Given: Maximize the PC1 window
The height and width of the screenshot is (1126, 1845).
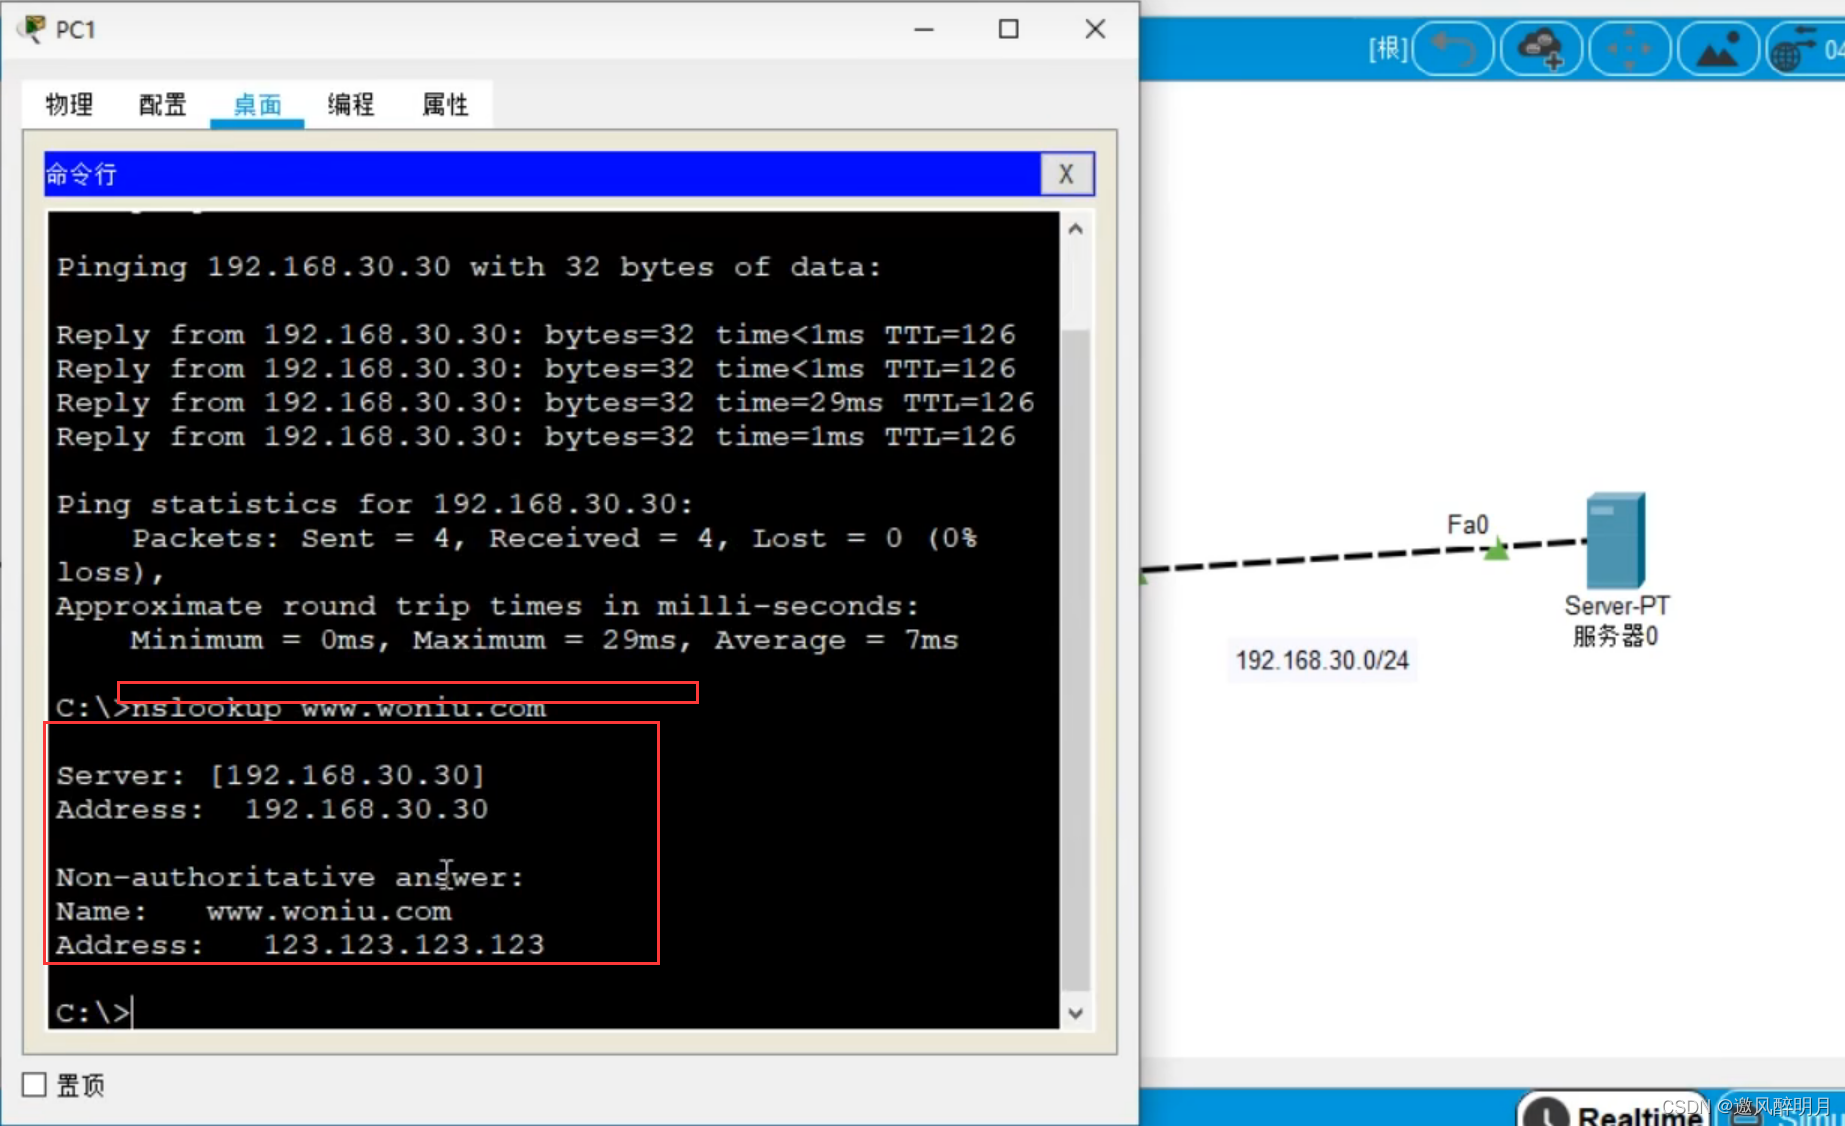Looking at the screenshot, I should (x=1009, y=29).
